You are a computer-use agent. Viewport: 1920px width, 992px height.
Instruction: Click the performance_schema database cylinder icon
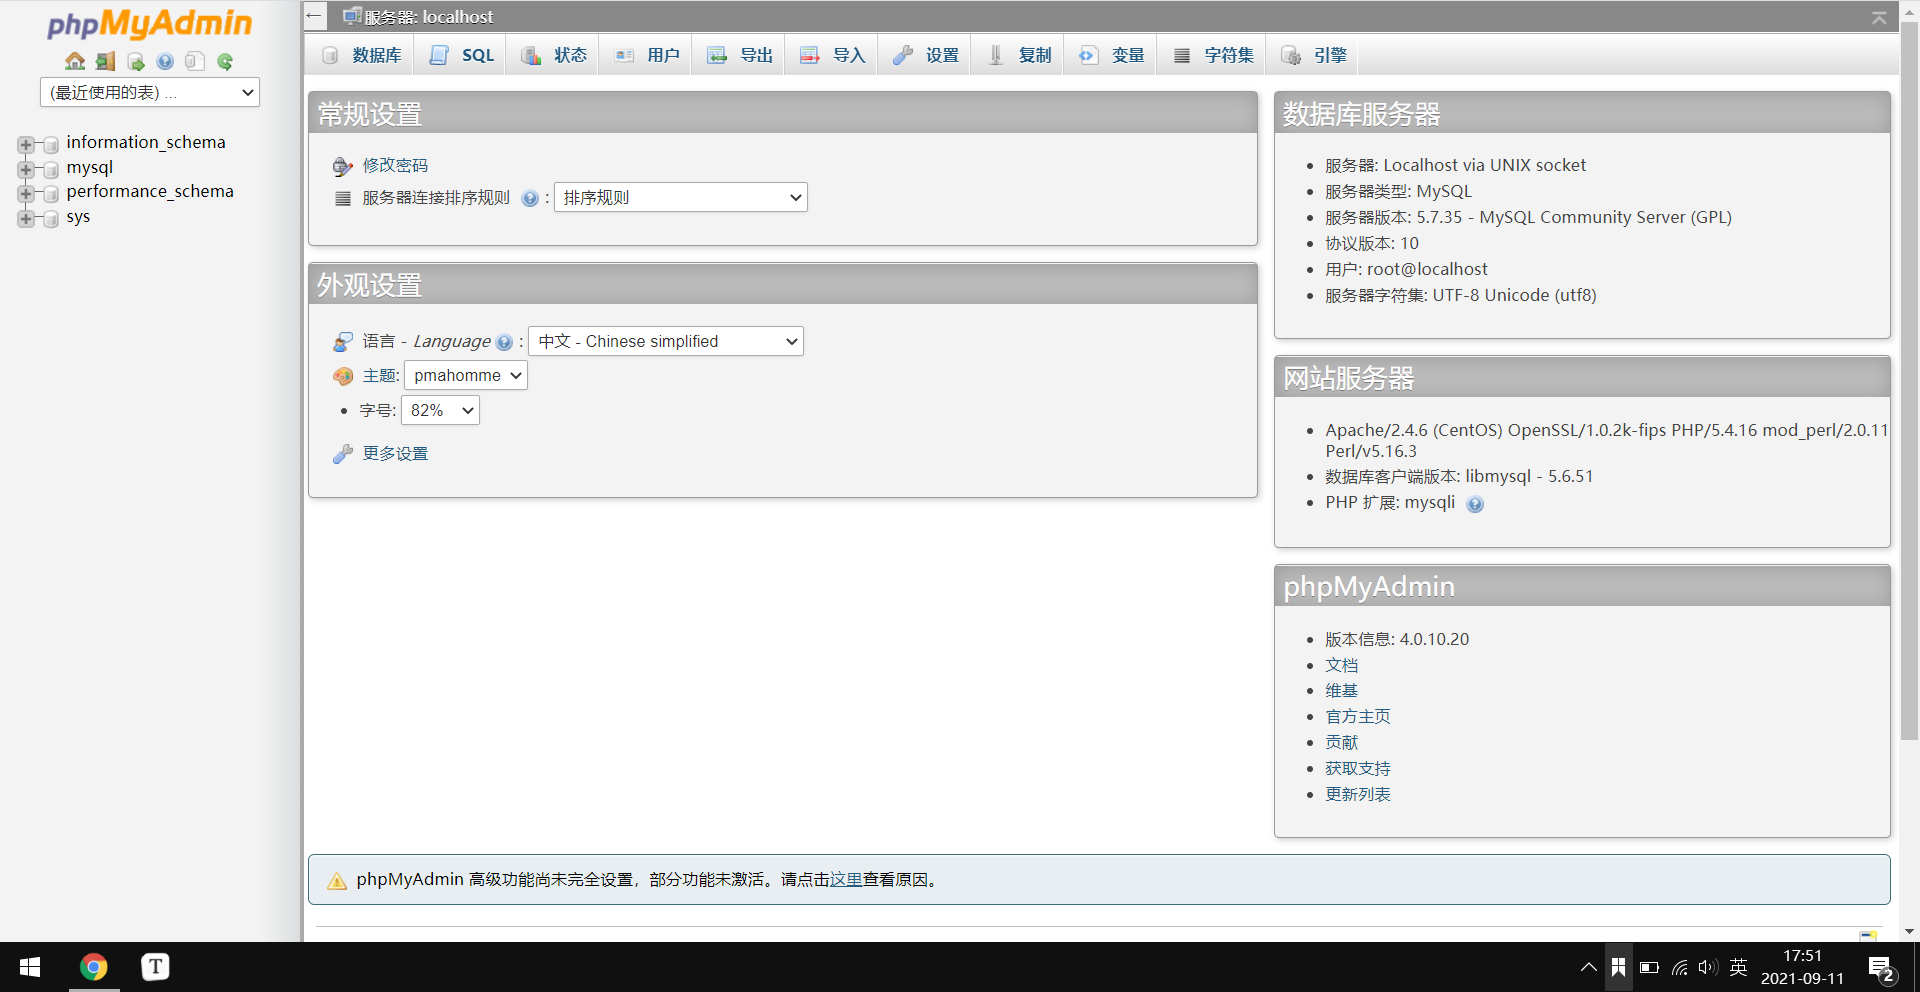click(x=51, y=194)
